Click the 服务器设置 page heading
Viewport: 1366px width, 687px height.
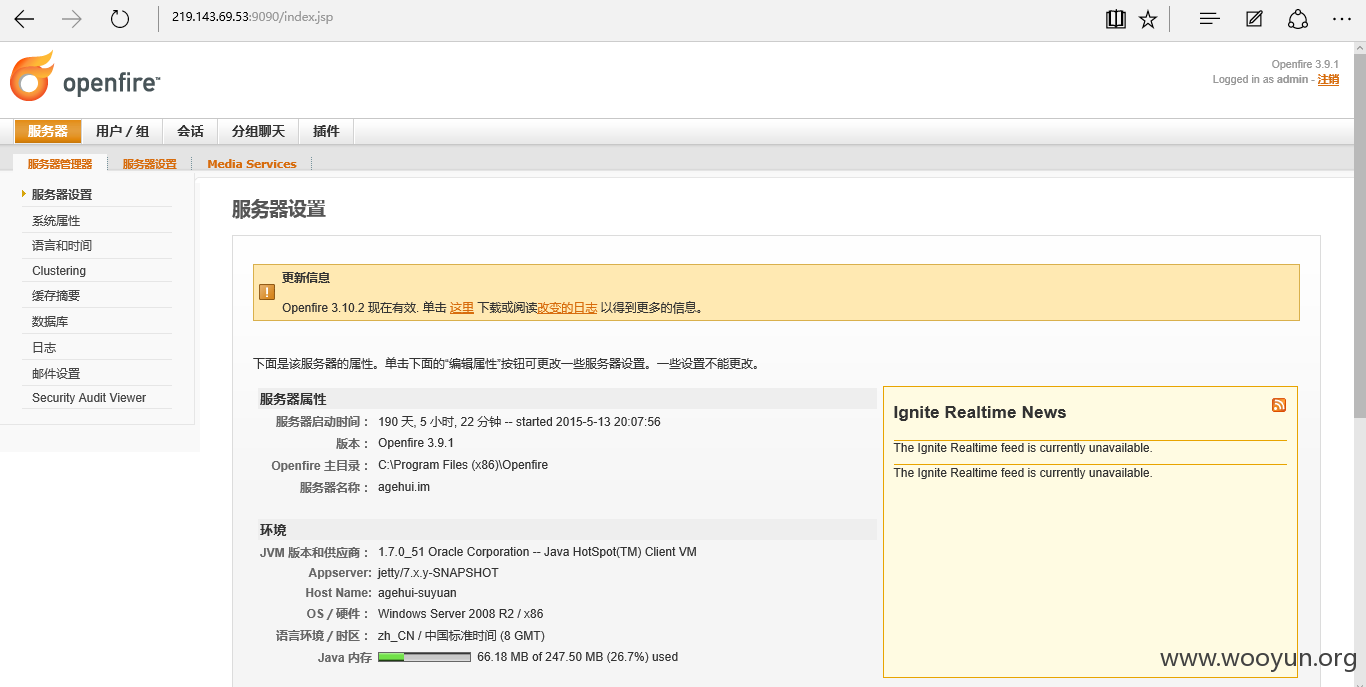[x=279, y=210]
